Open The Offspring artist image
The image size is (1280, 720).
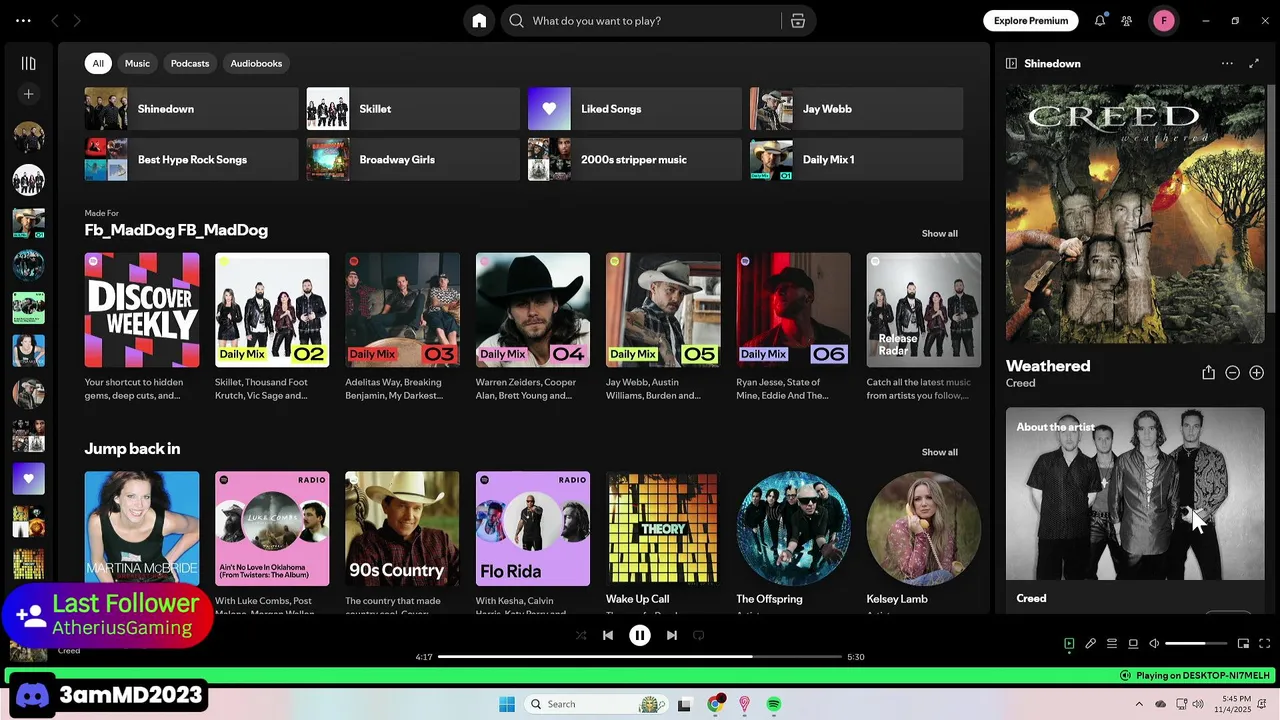[793, 529]
